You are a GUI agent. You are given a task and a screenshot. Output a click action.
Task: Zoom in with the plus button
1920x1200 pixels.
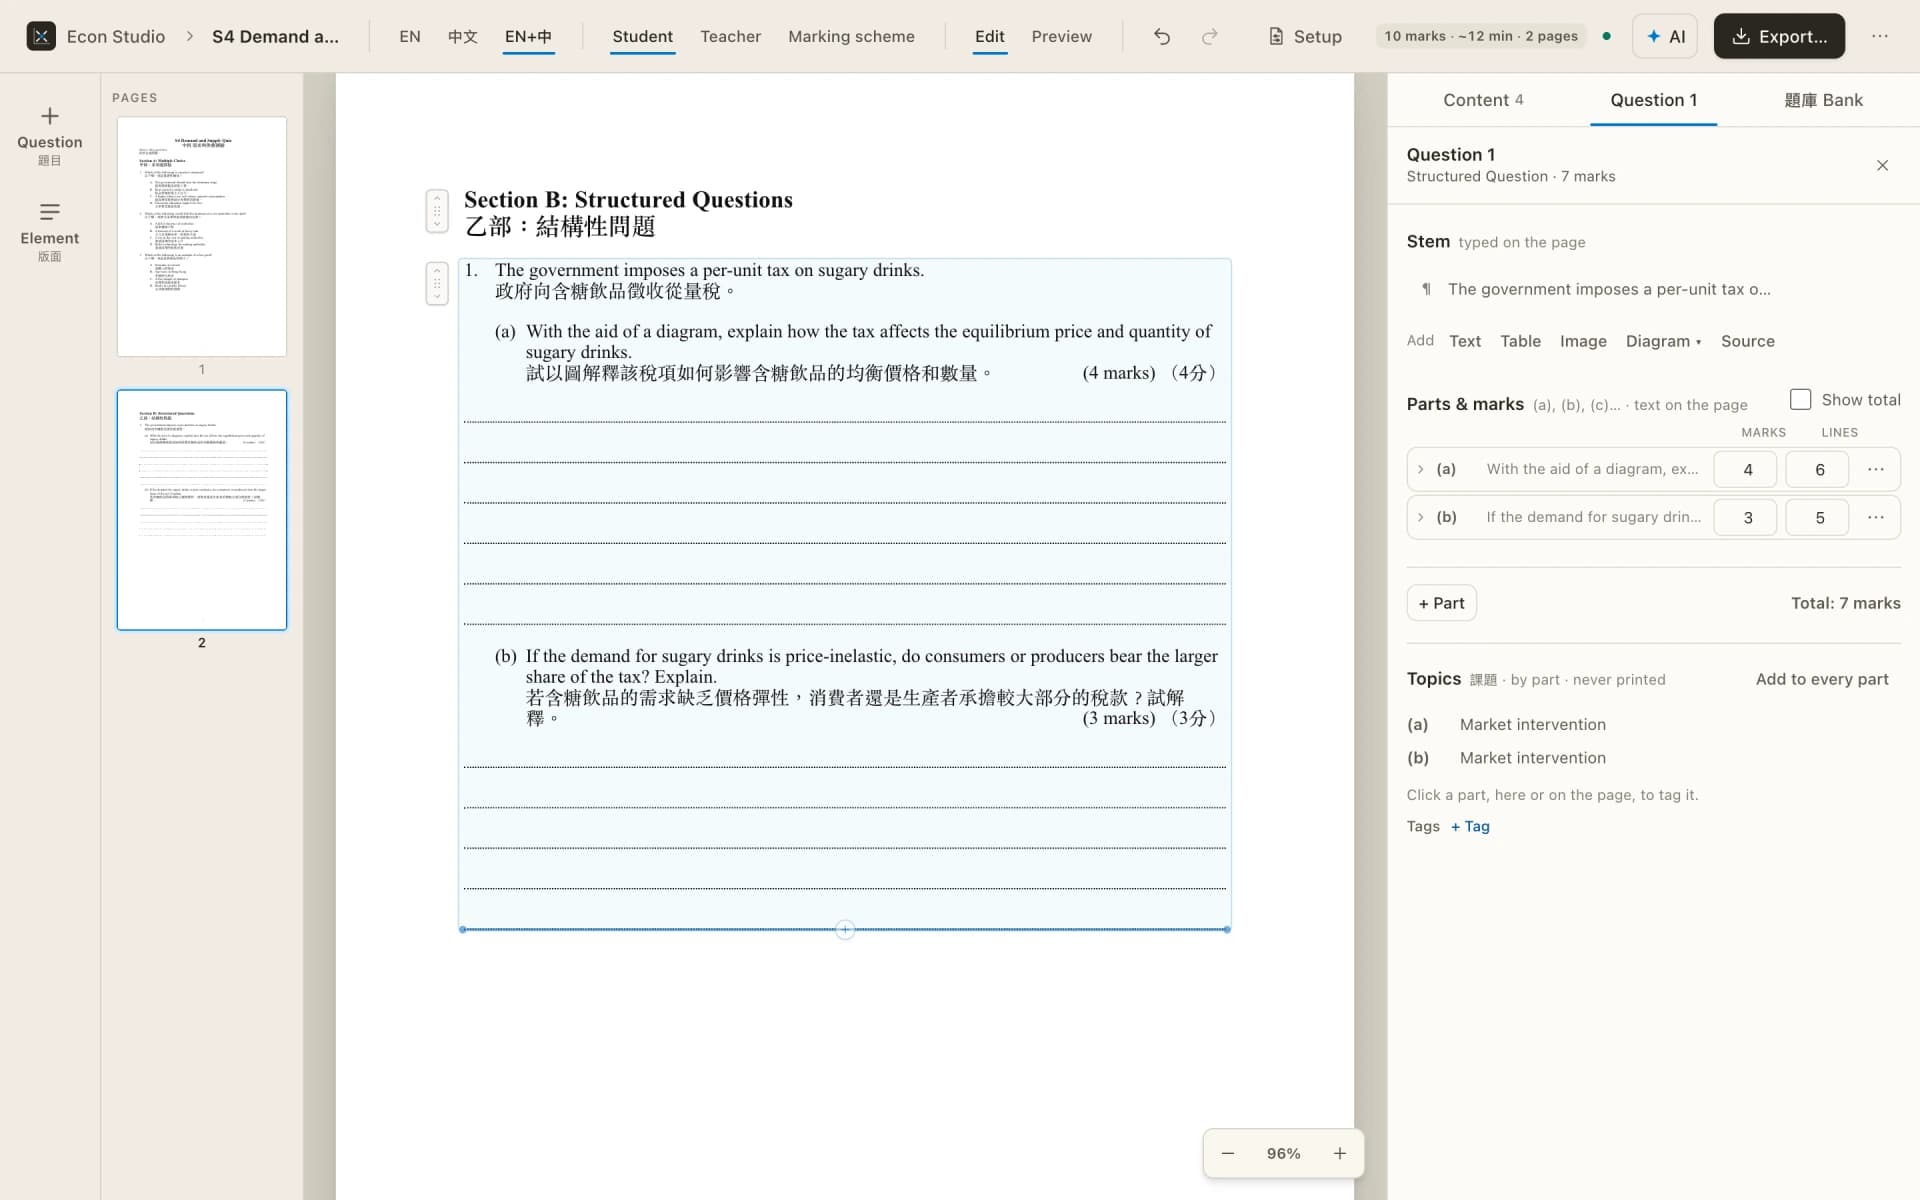[x=1339, y=1153]
